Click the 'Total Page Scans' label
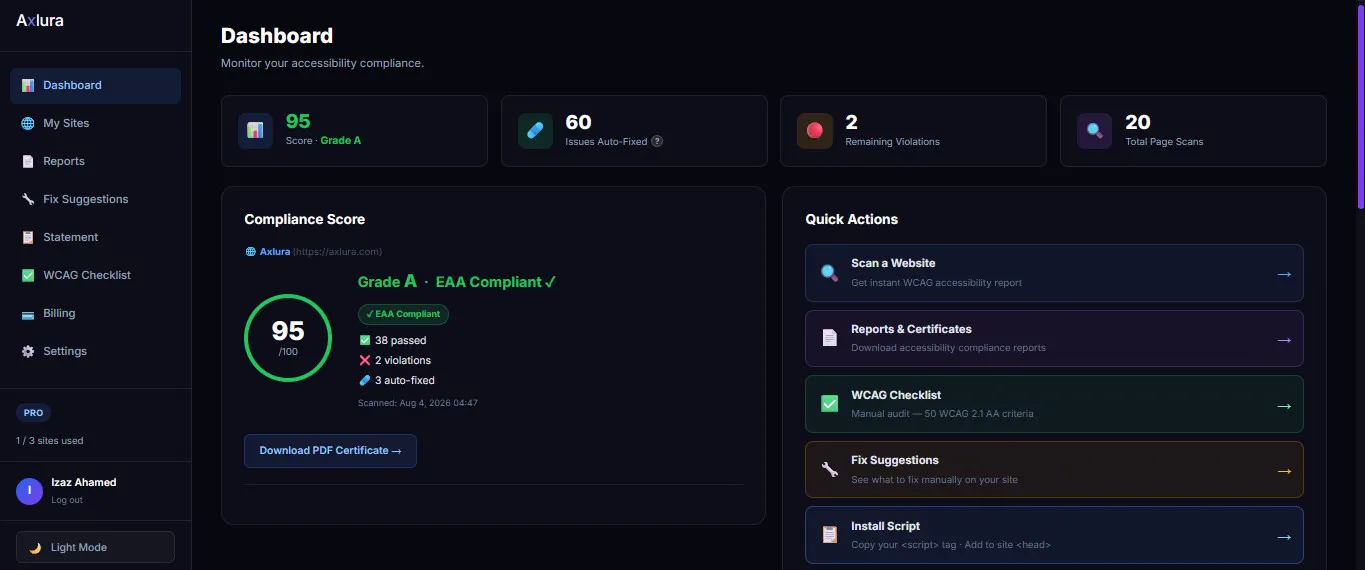 click(x=1164, y=142)
